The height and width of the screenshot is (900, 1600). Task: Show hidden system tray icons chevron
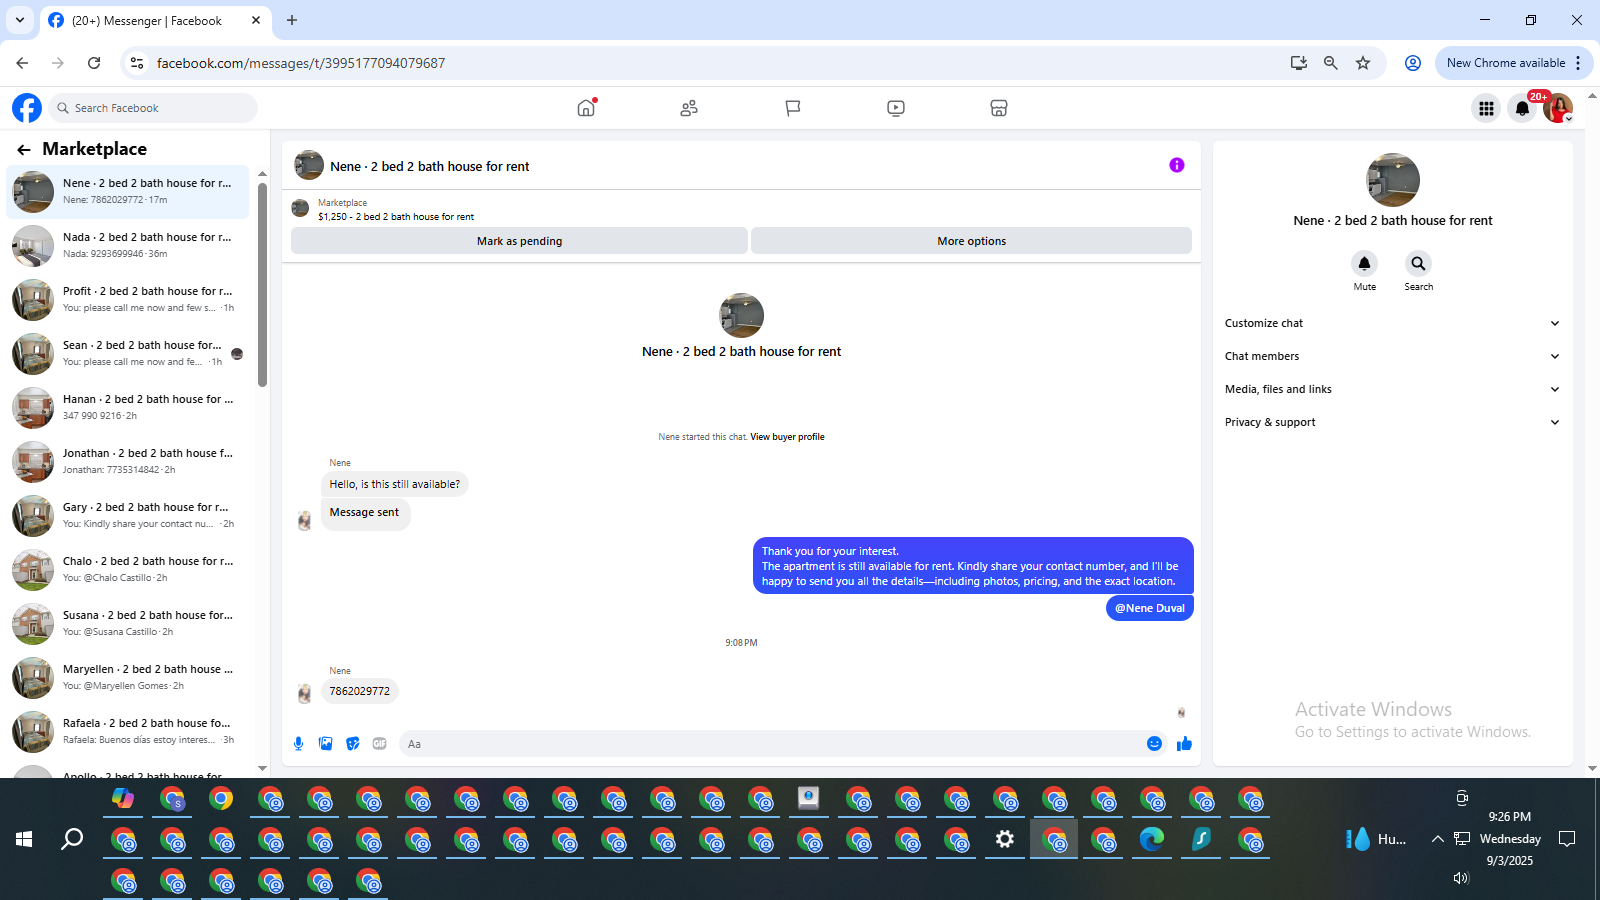[x=1437, y=839]
